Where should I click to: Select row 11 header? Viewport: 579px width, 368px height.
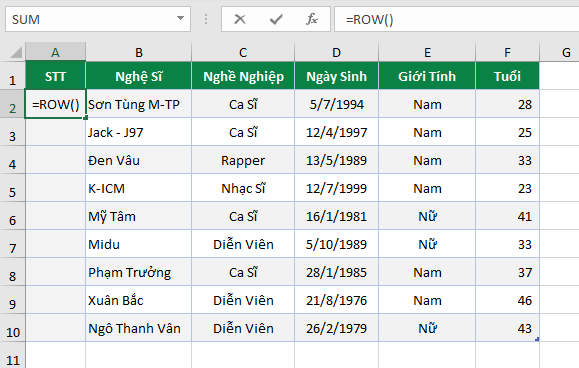[x=13, y=355]
